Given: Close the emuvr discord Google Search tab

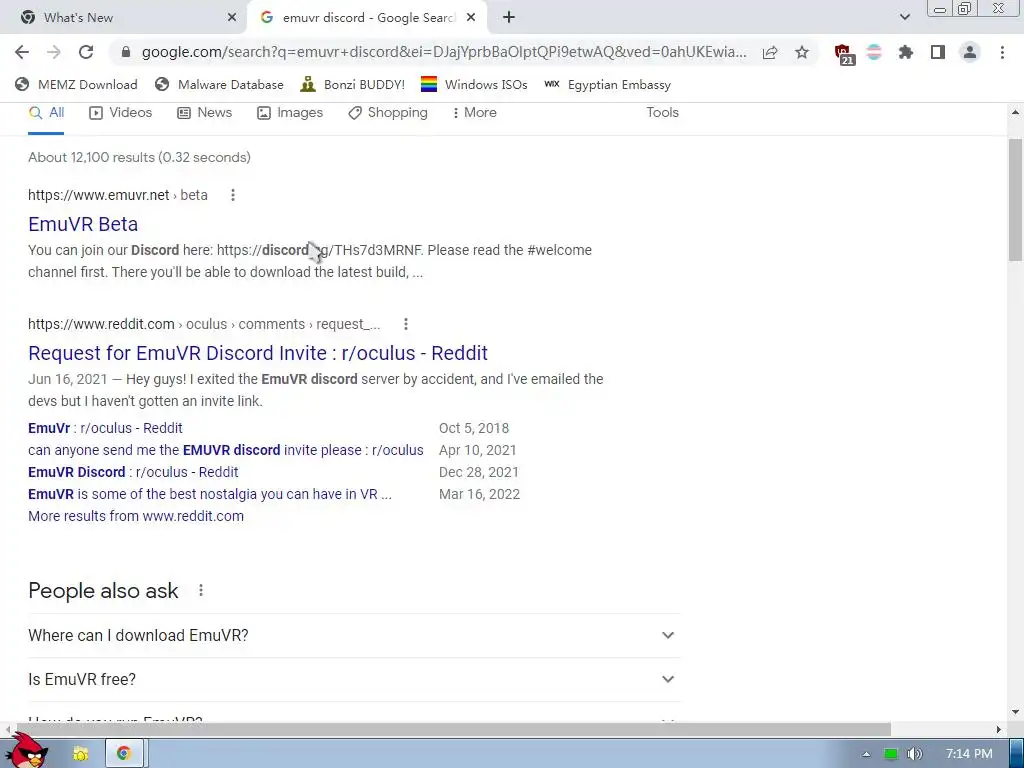Looking at the screenshot, I should [471, 18].
